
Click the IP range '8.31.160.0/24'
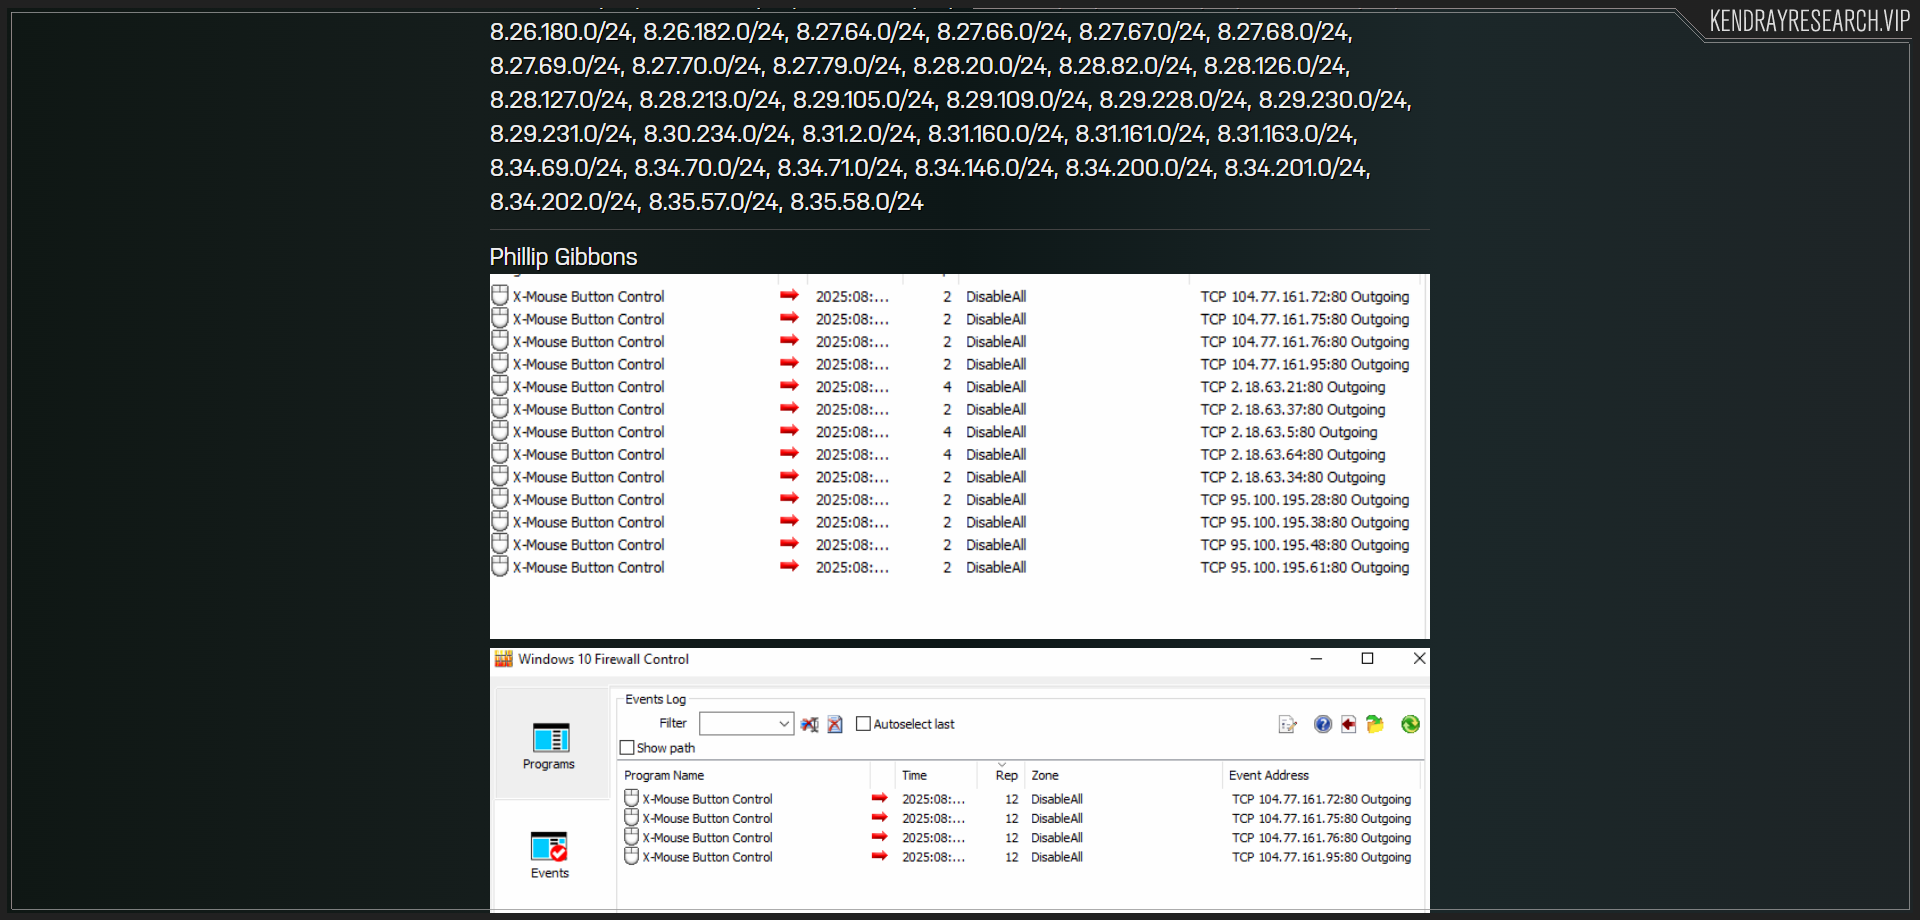[x=995, y=134]
